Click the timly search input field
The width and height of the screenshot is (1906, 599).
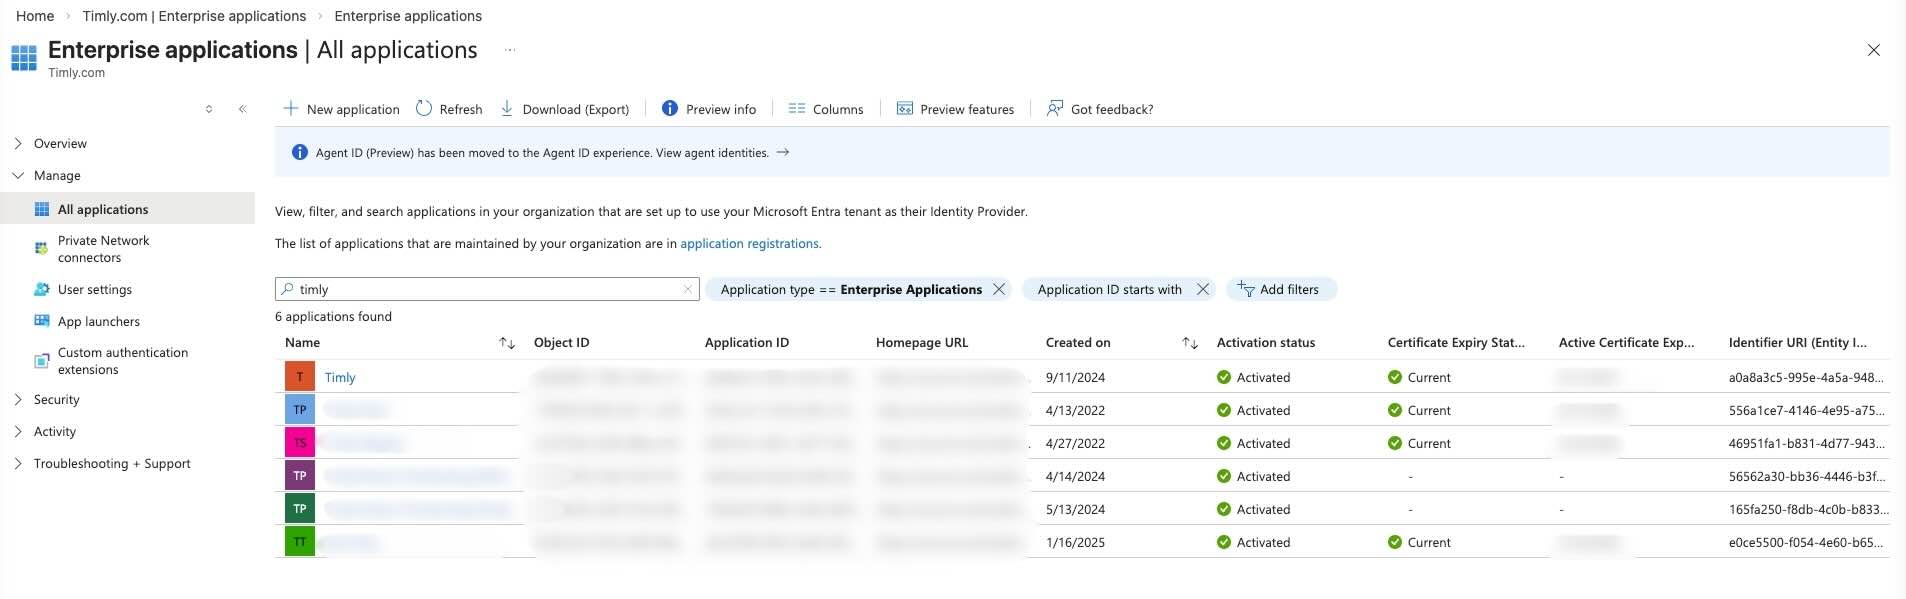click(480, 289)
